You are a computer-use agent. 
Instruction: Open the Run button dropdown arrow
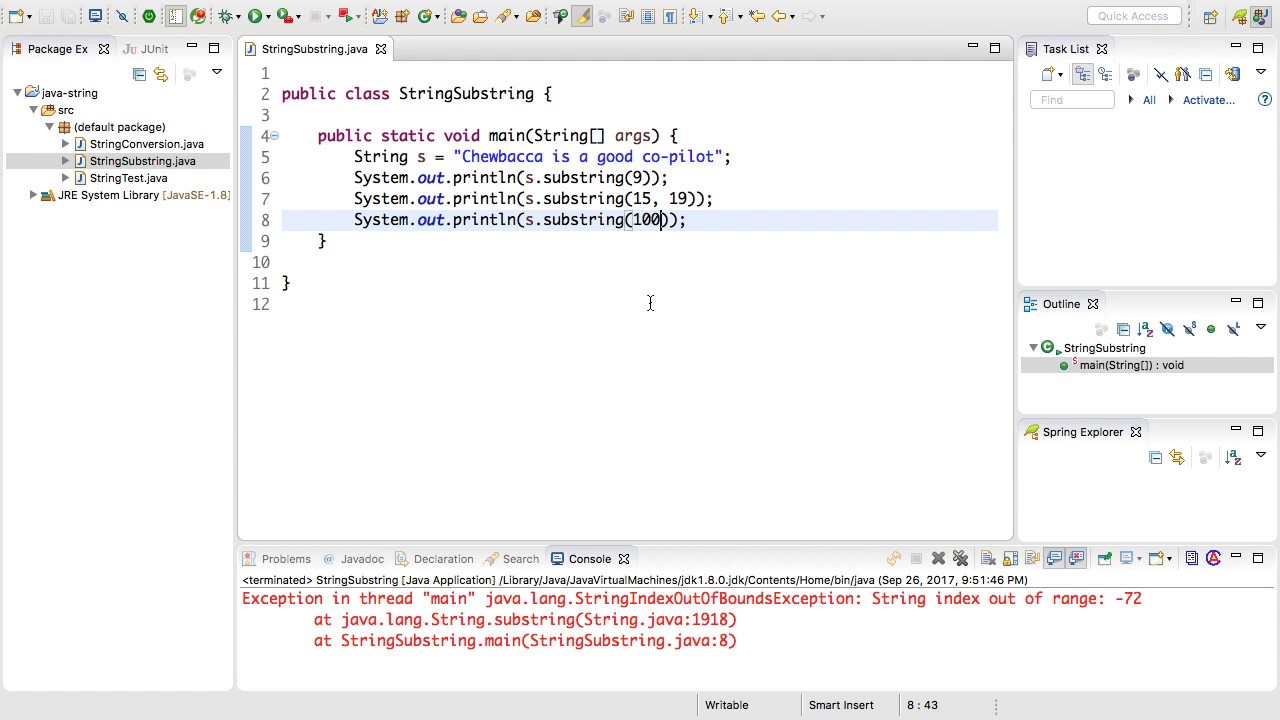click(268, 17)
